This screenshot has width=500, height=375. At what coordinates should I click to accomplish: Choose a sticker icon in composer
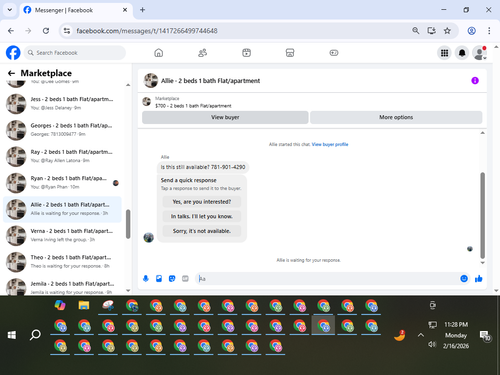point(172,279)
